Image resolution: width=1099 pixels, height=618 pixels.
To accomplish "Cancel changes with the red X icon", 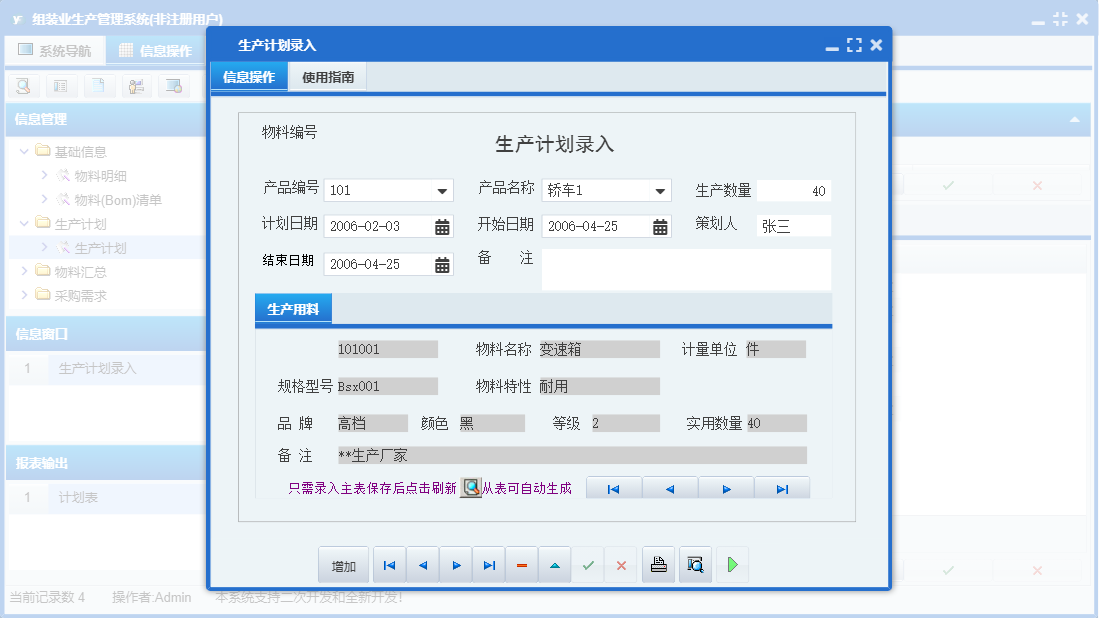I will 620,564.
